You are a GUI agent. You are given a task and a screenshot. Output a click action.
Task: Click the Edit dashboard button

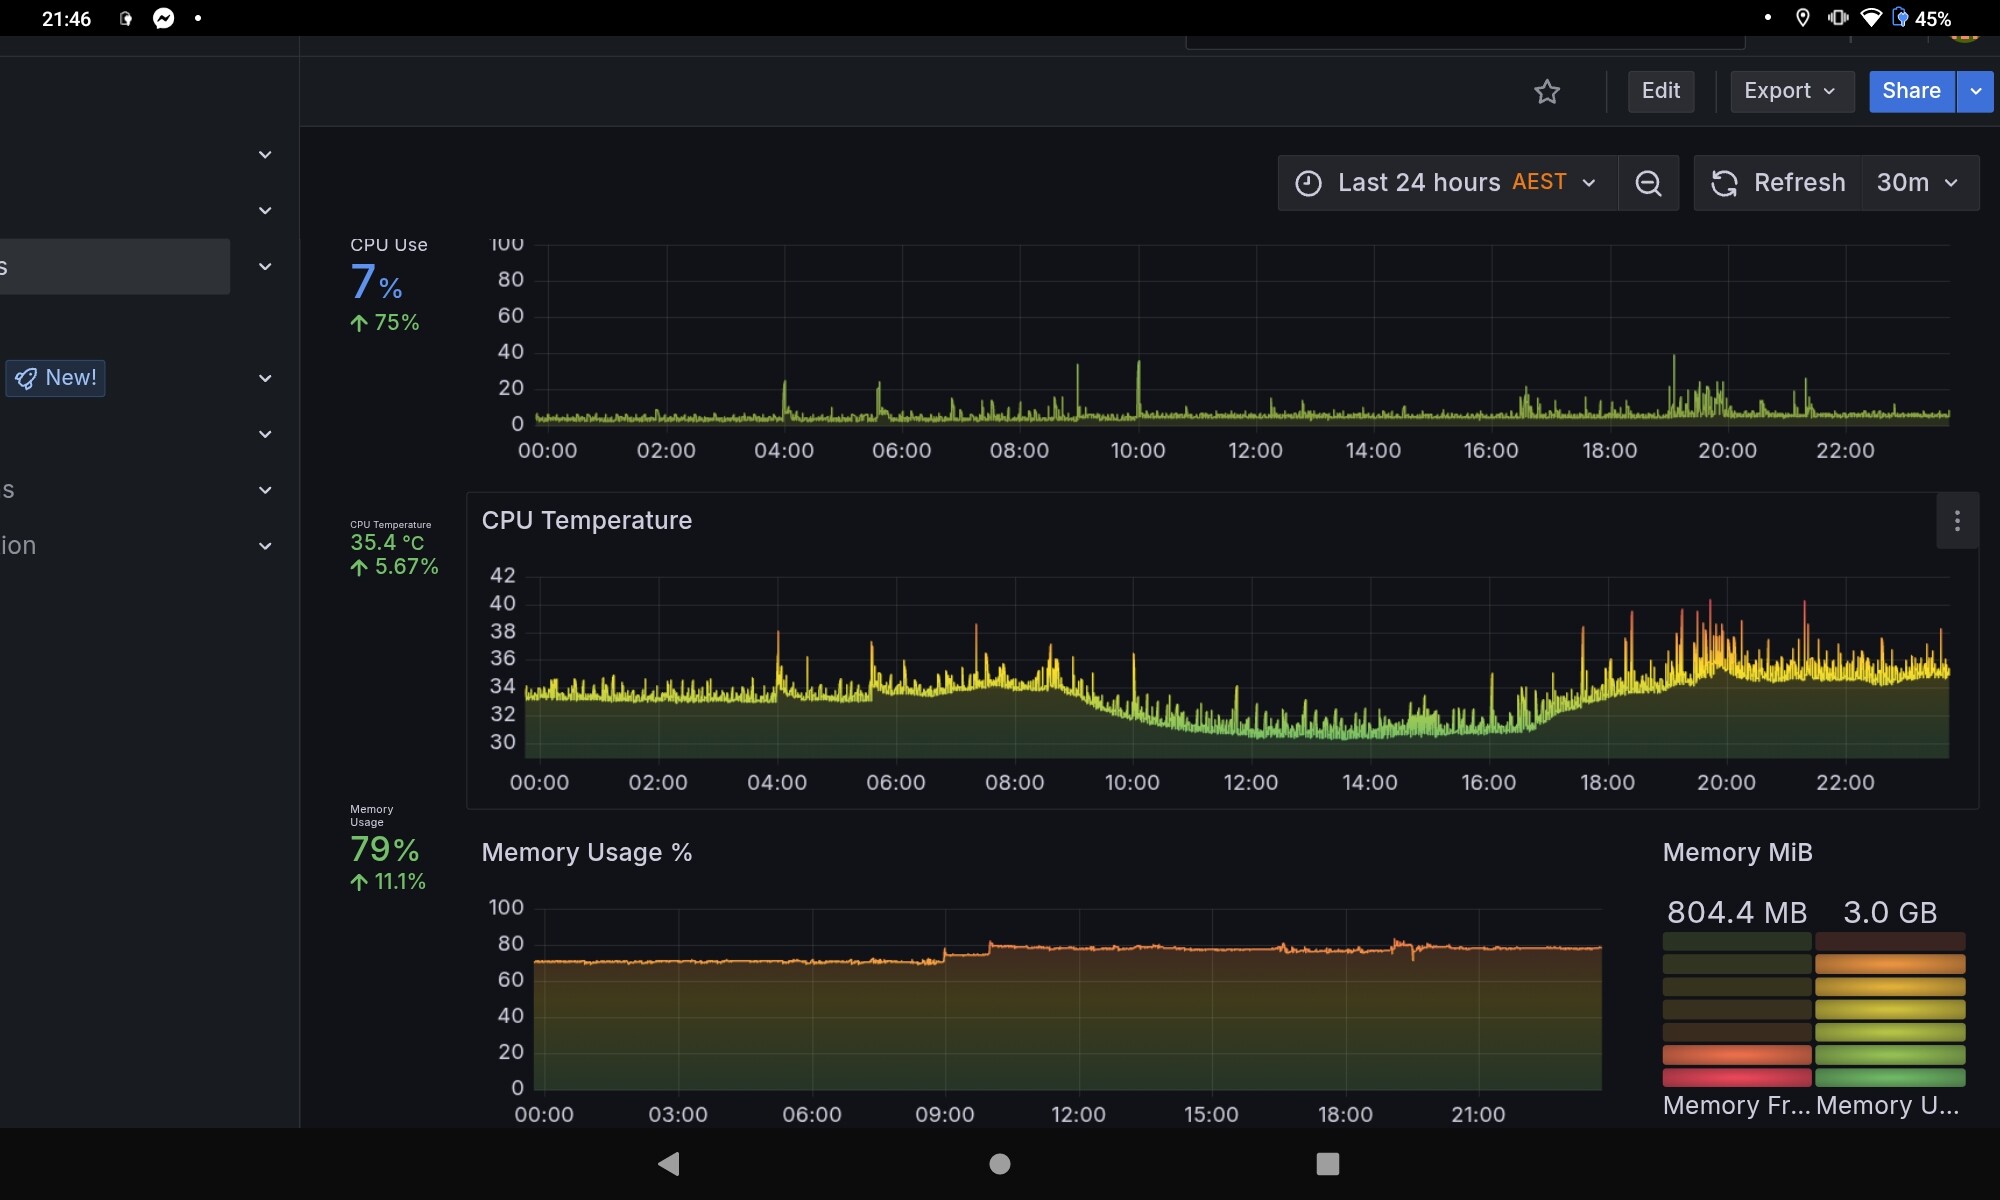pyautogui.click(x=1661, y=92)
